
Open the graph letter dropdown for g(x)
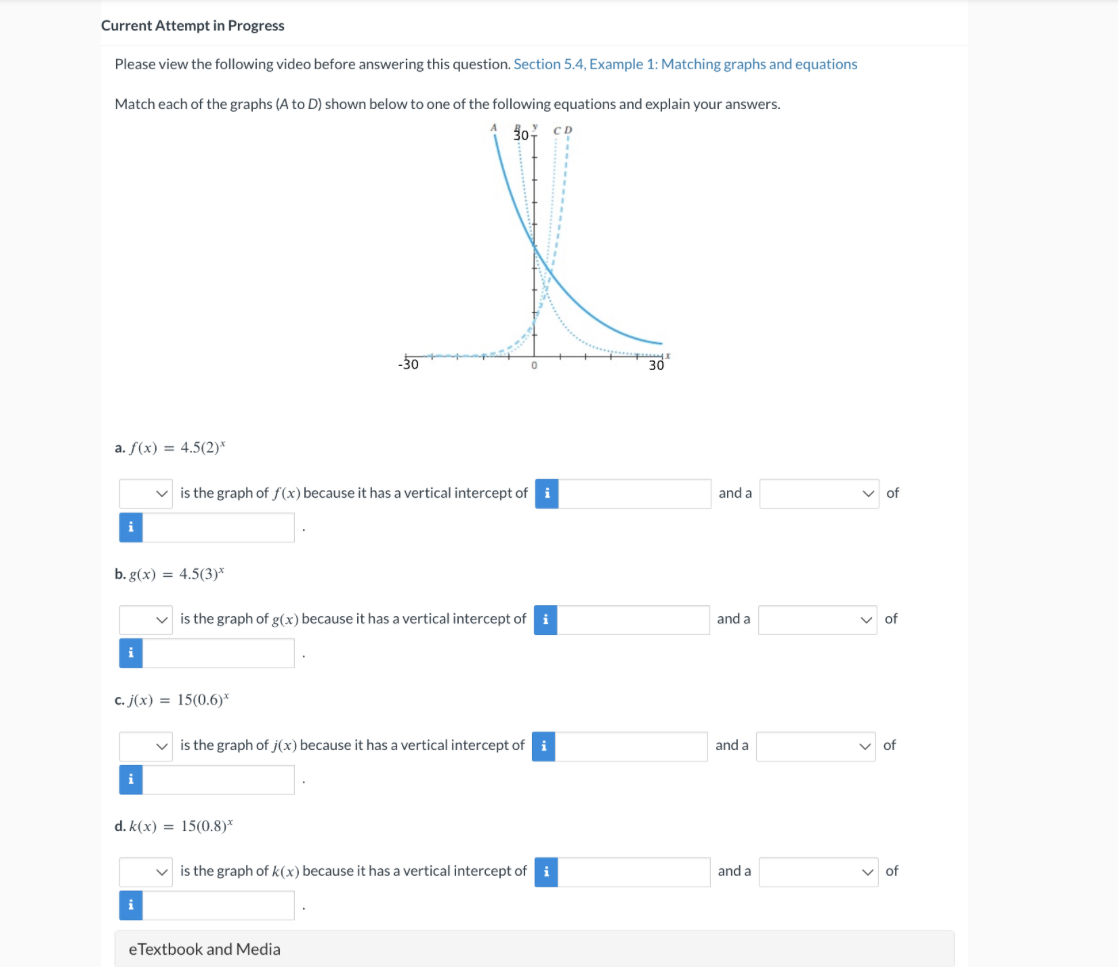[145, 619]
